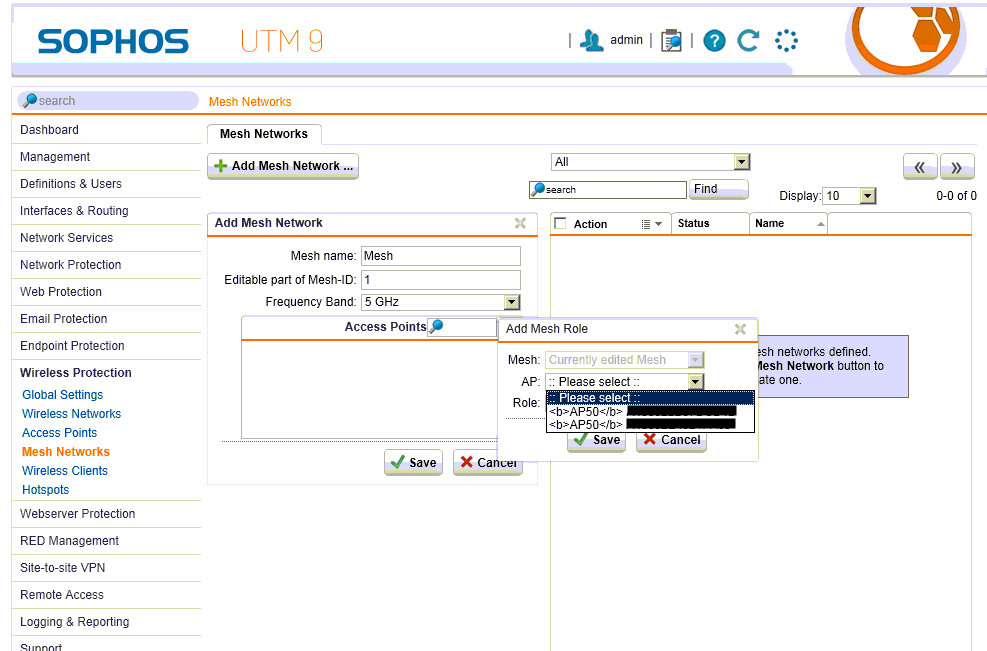Cancel the Add Mesh Network form
987x651 pixels.
[488, 463]
